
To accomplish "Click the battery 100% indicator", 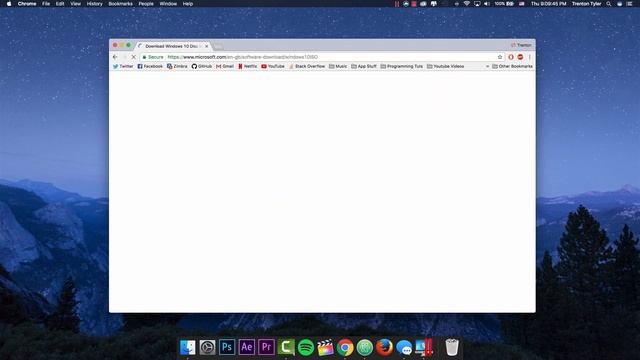I will pyautogui.click(x=504, y=4).
